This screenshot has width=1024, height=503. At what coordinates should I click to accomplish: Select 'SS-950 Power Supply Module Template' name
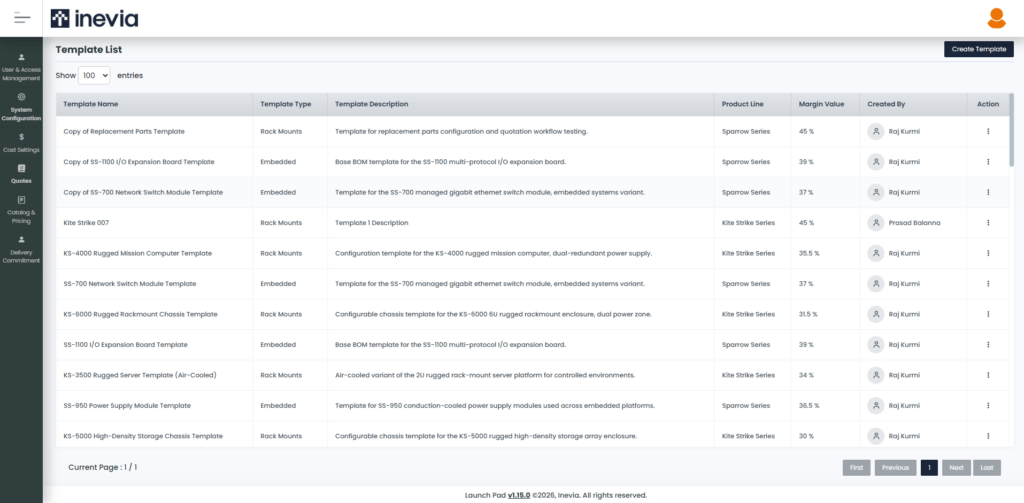point(127,406)
